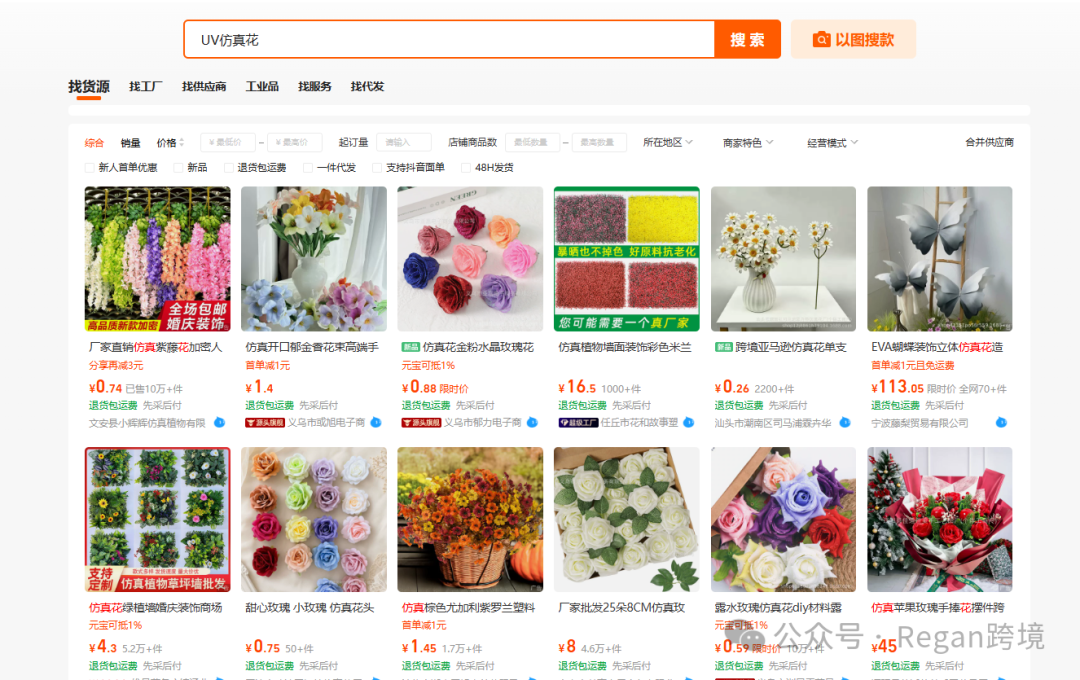Screen dimensions: 1080x680
Task: Open the tulip bouquet product thumbnail
Action: [x=314, y=259]
